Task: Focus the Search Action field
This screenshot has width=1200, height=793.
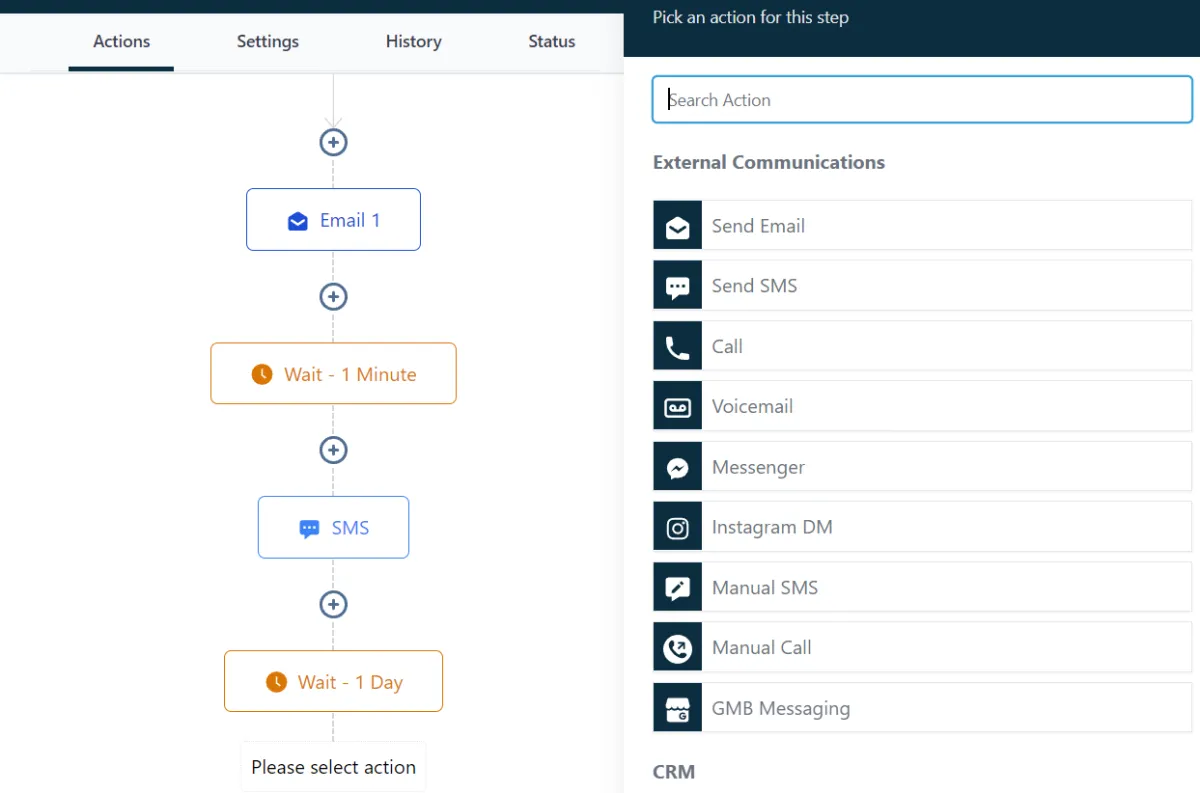Action: pos(922,100)
